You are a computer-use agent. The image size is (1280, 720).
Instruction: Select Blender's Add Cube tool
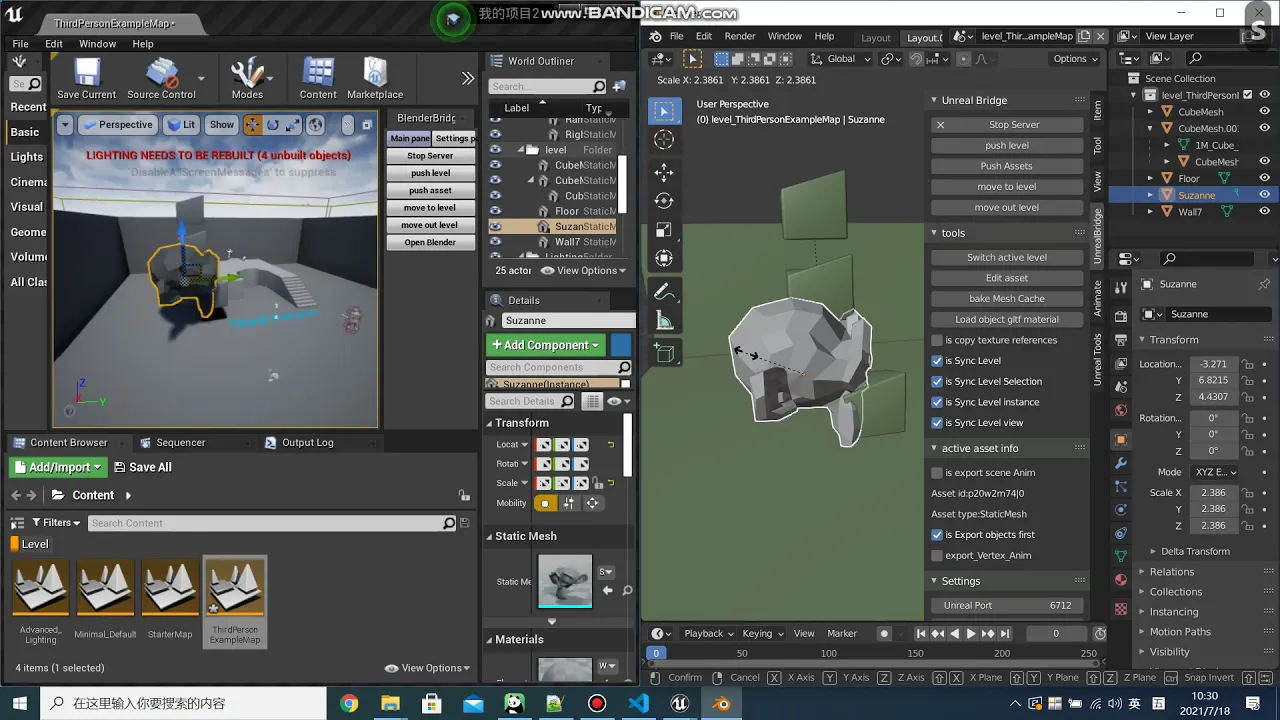pyautogui.click(x=664, y=352)
